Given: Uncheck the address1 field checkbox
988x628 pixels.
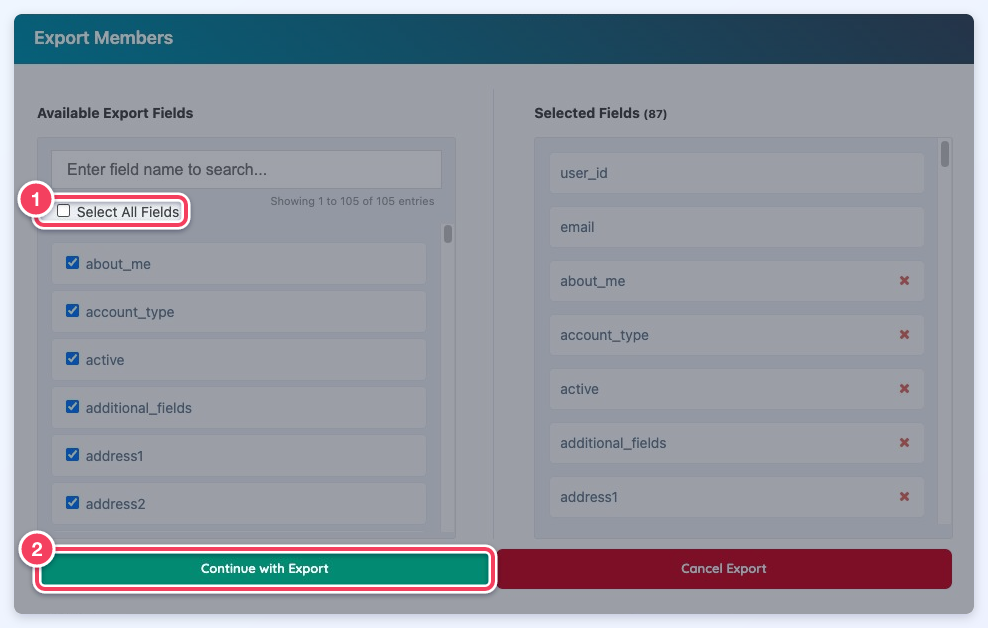Looking at the screenshot, I should tap(72, 454).
